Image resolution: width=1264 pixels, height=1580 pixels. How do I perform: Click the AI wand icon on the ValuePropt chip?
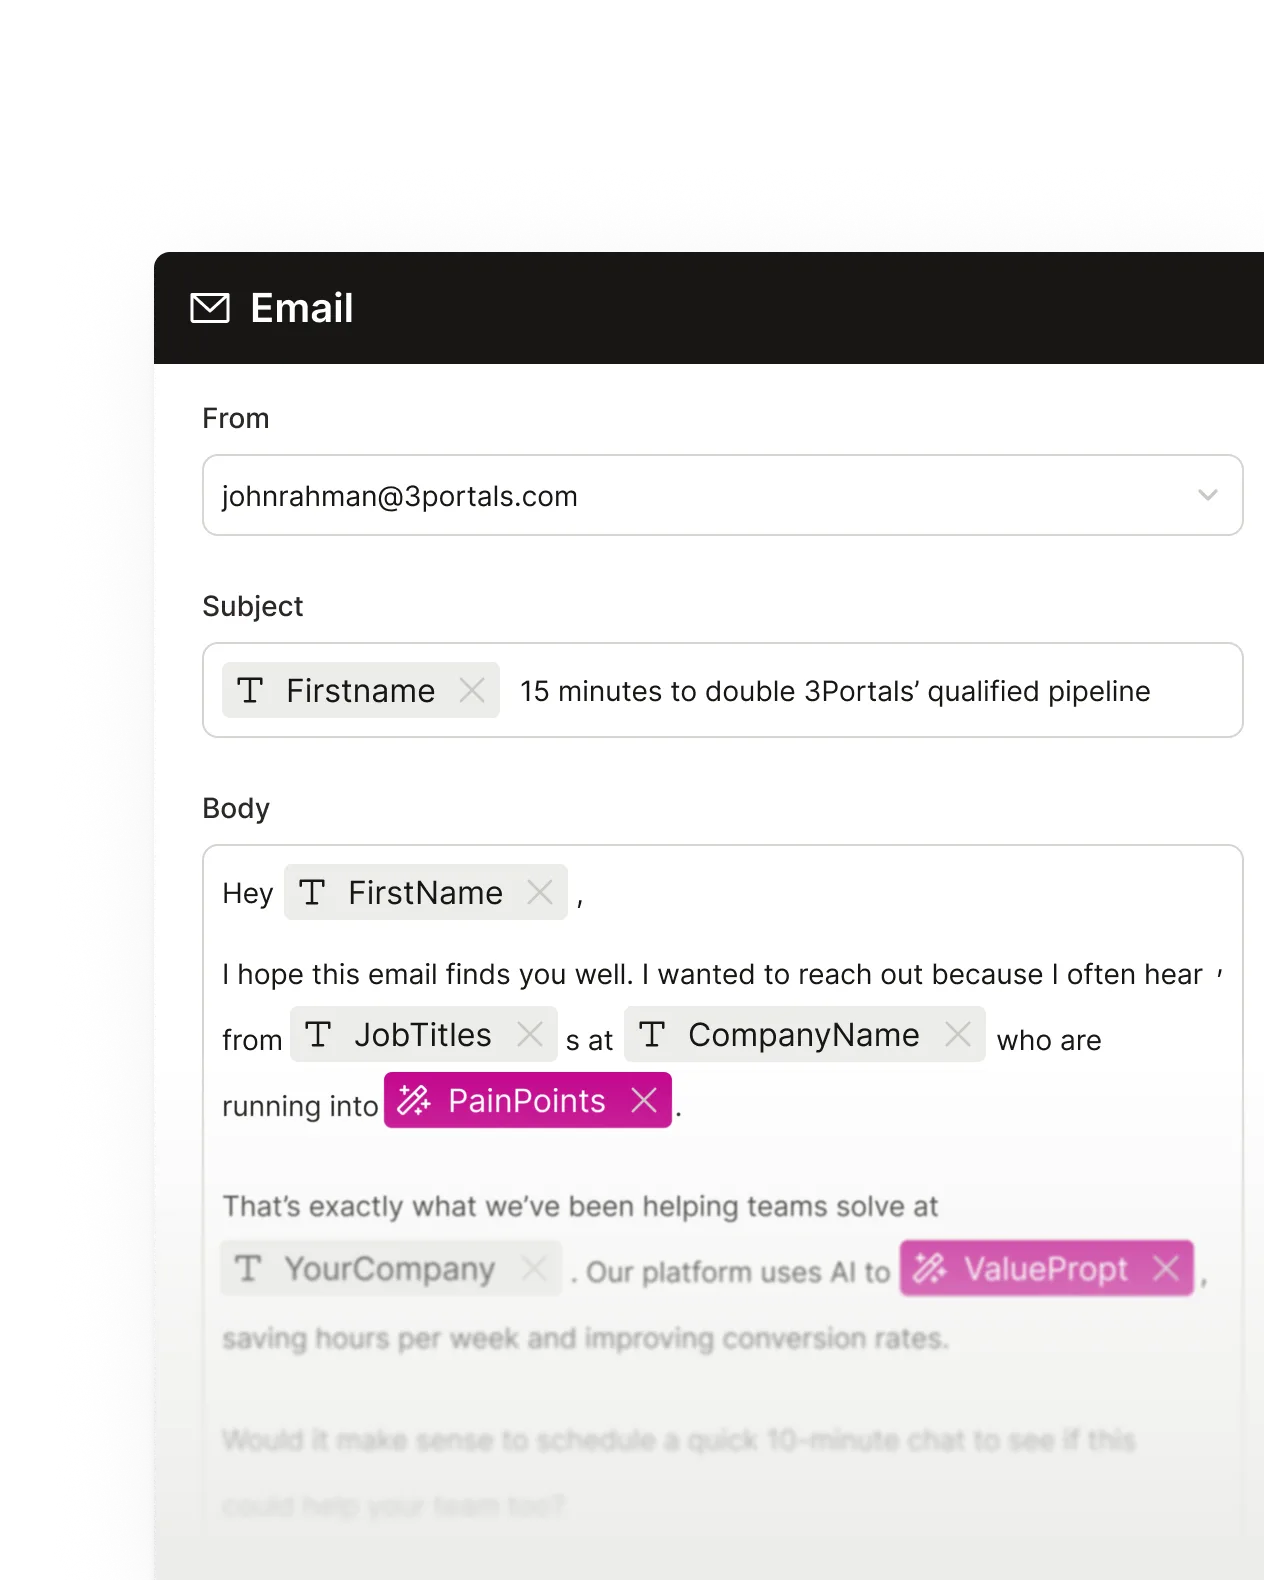932,1269
